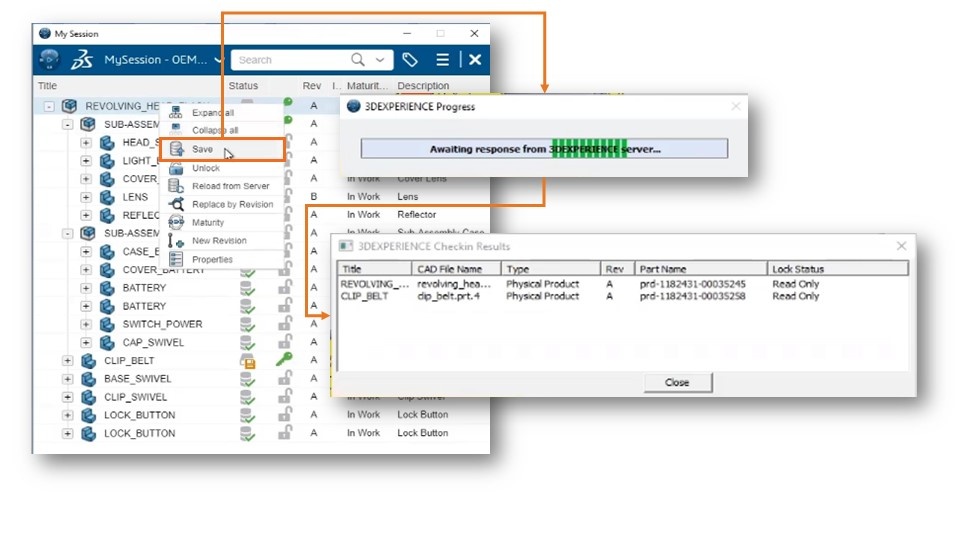Click the REVOLVING_HEAD assembly icon
This screenshot has width=960, height=540.
point(70,107)
